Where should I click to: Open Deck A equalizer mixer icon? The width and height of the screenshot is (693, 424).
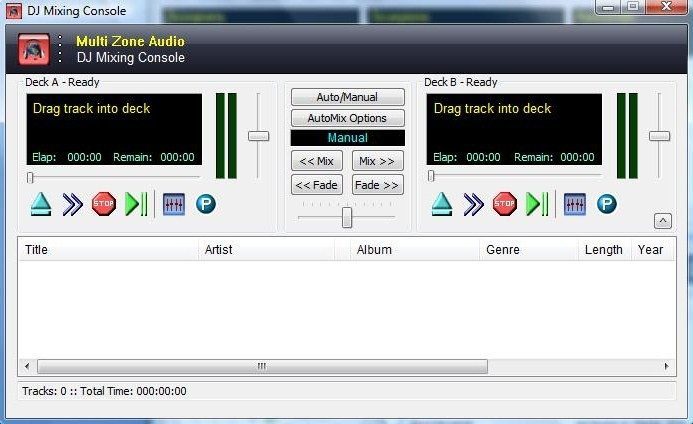[x=174, y=204]
